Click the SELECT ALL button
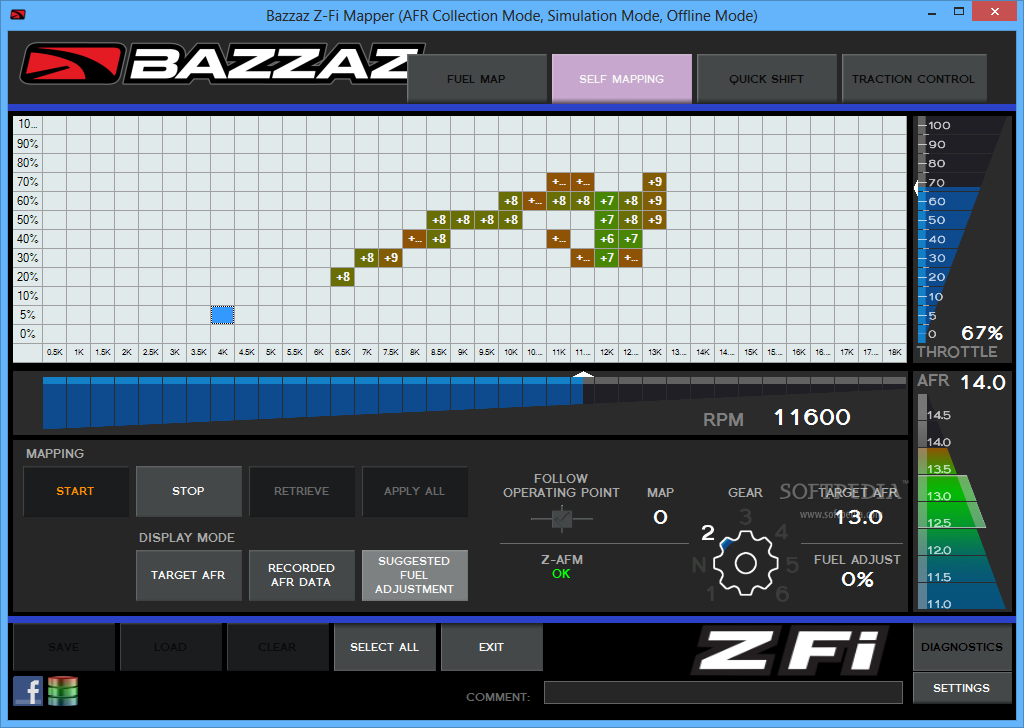Image resolution: width=1024 pixels, height=728 pixels. [384, 647]
